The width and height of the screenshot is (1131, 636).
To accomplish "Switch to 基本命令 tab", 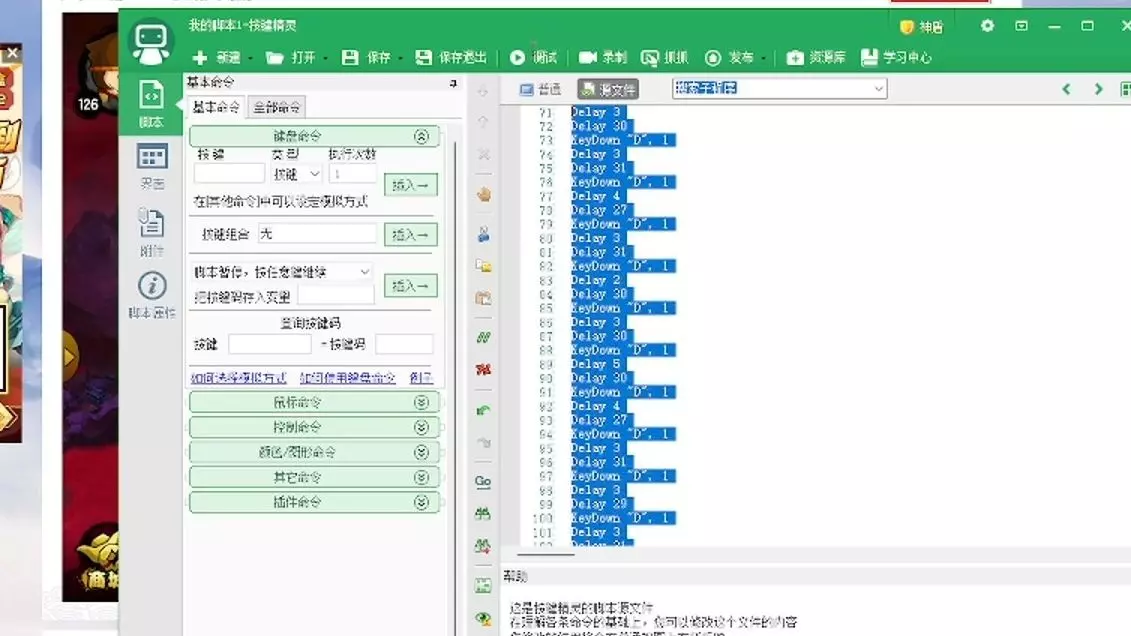I will [216, 107].
